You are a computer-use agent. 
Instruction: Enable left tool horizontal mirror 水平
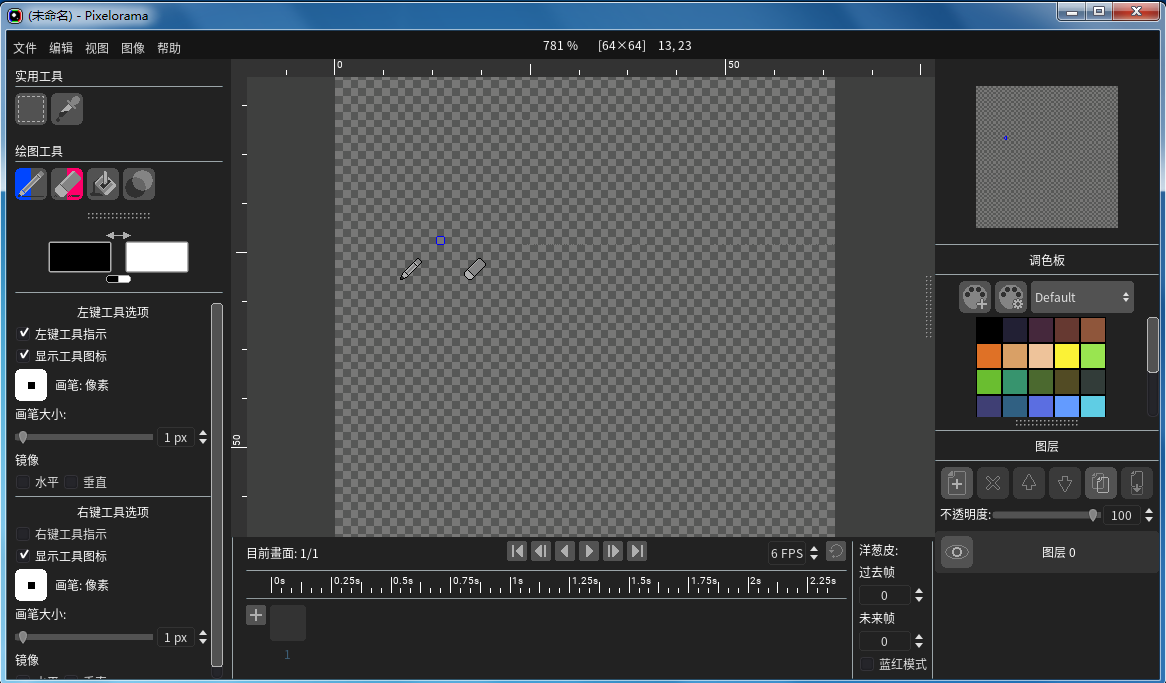pyautogui.click(x=23, y=482)
